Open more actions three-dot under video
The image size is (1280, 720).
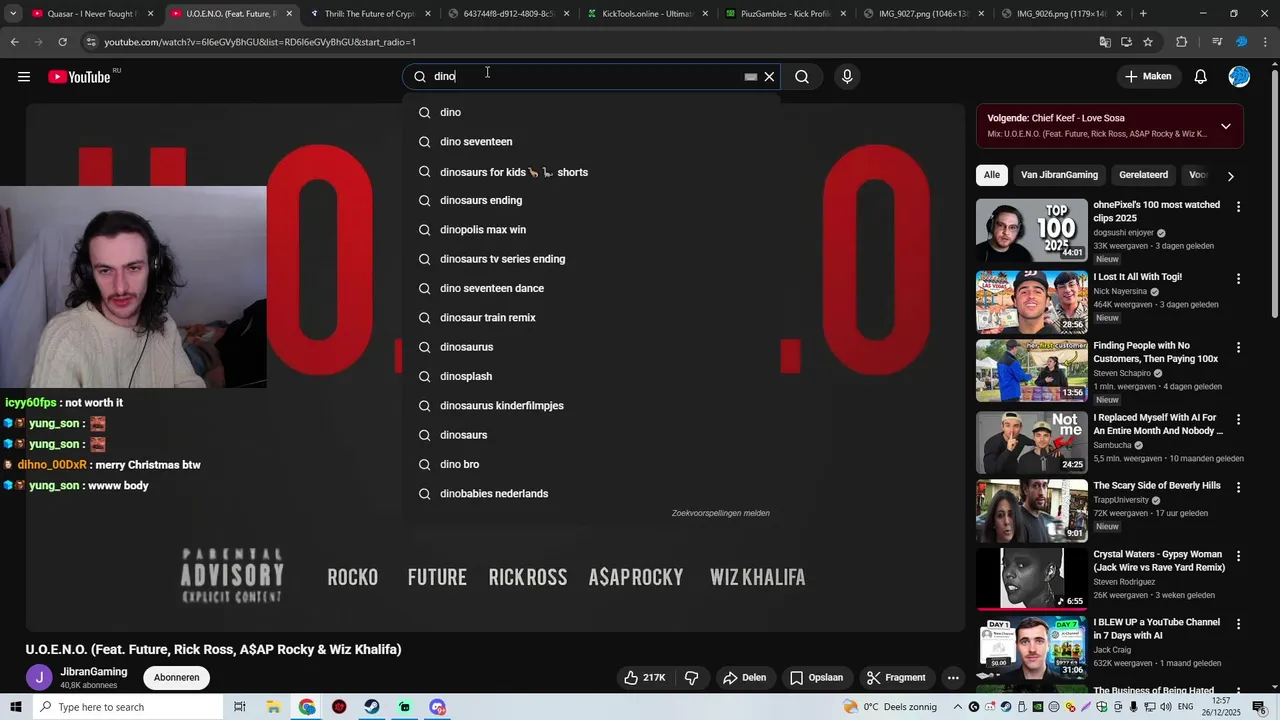[x=953, y=678]
